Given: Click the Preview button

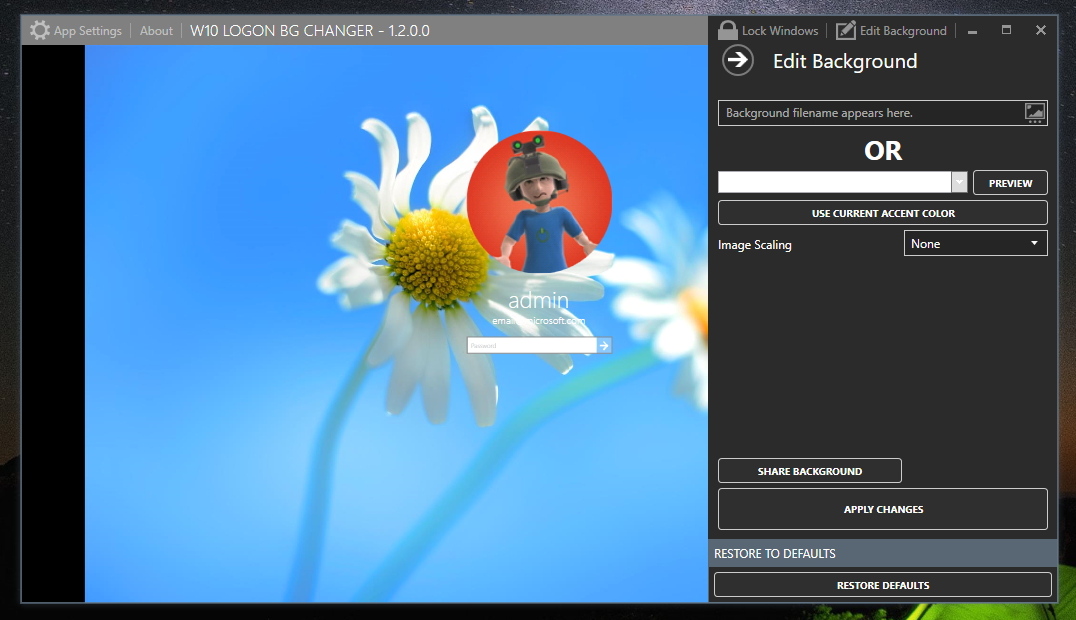Looking at the screenshot, I should [x=1009, y=182].
